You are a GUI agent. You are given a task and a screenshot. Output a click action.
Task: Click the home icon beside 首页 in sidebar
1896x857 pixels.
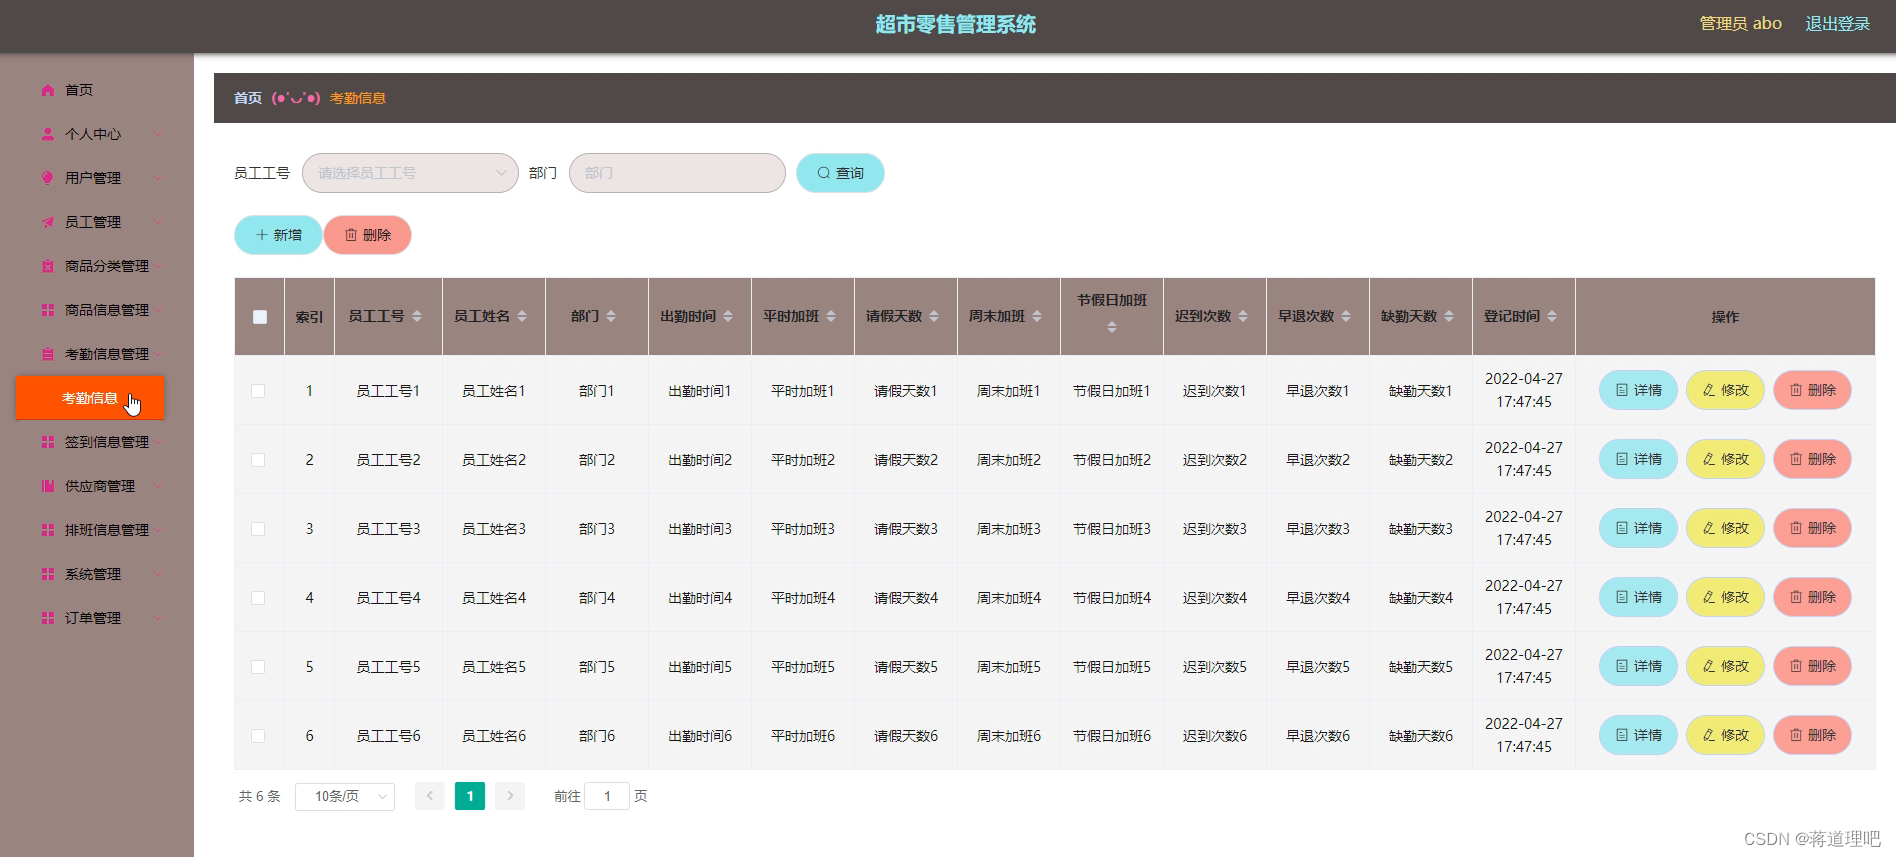(47, 90)
